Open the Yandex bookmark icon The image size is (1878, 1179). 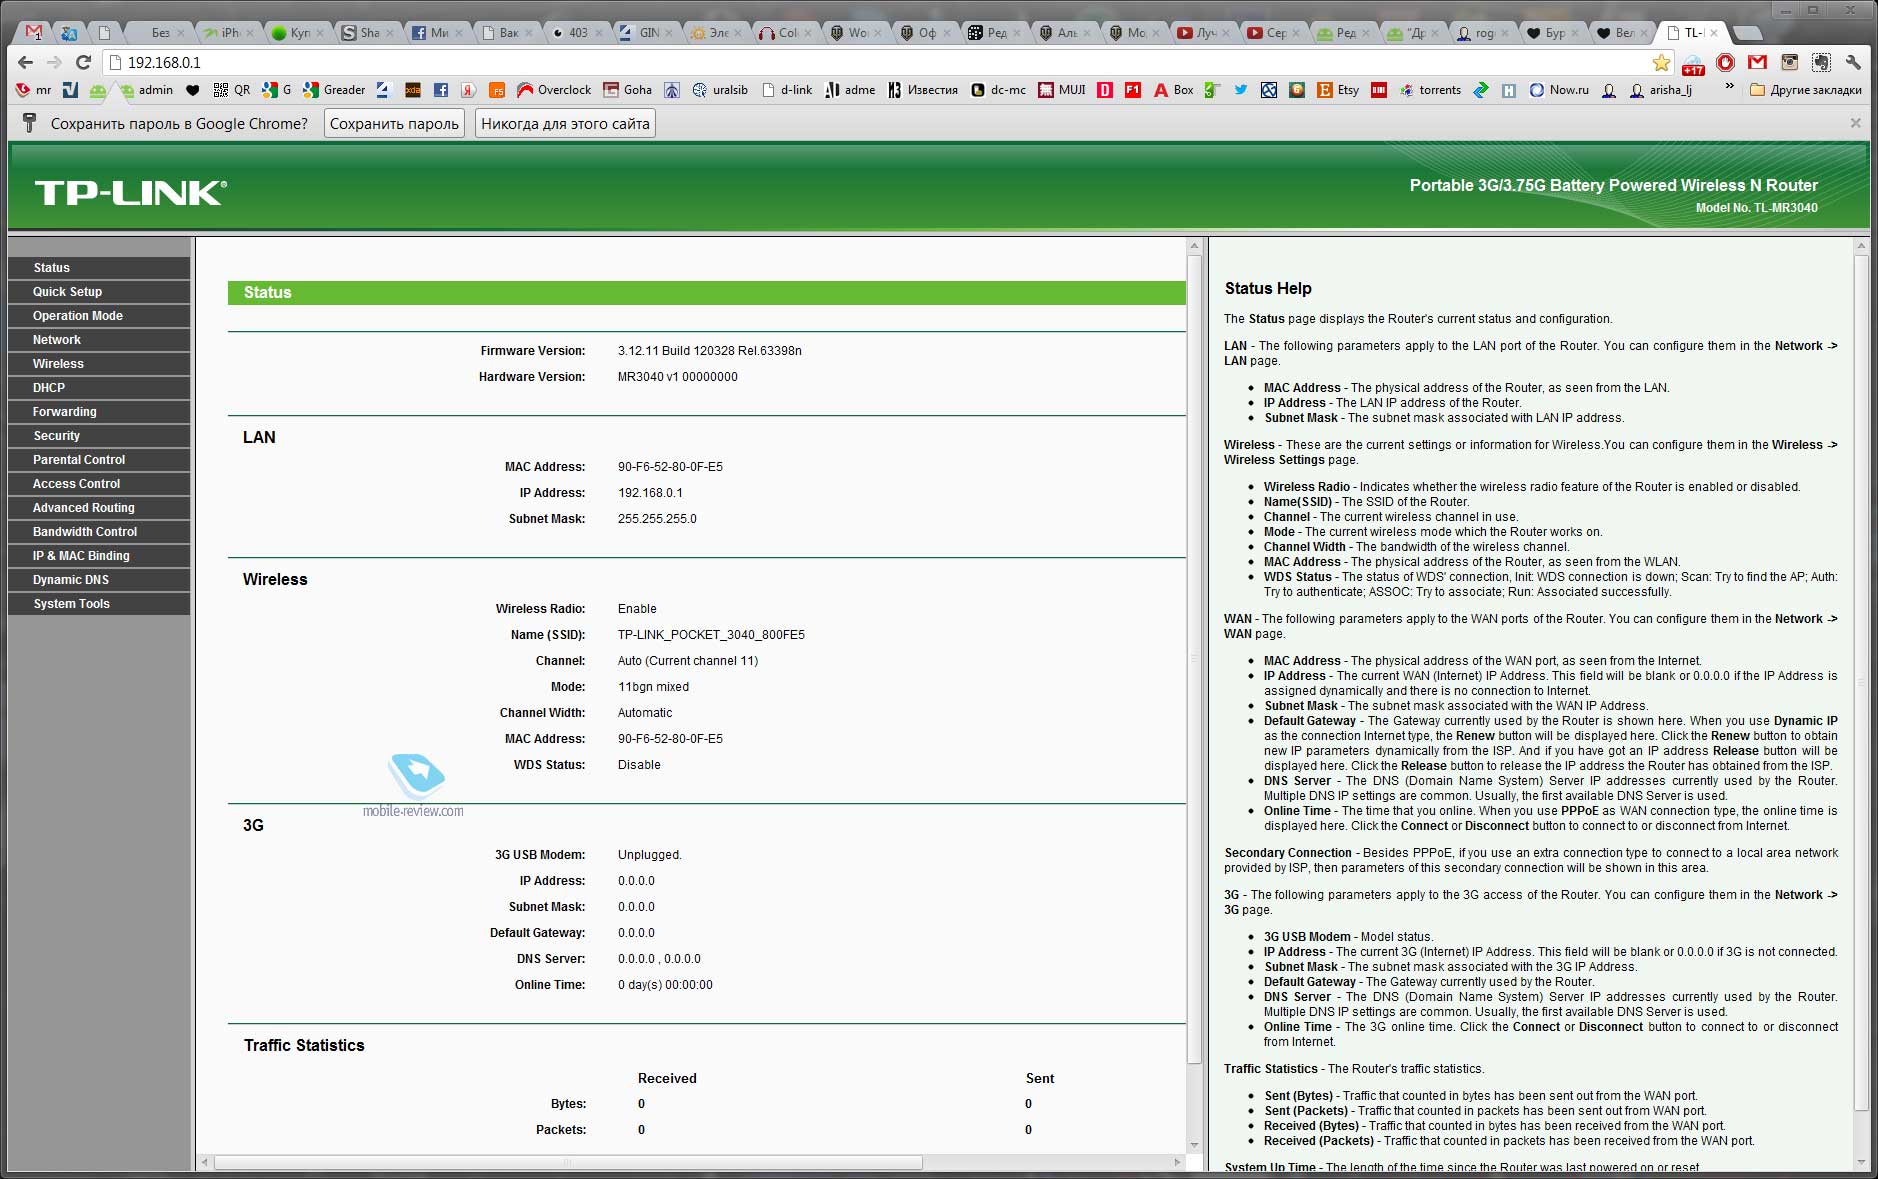coord(468,90)
